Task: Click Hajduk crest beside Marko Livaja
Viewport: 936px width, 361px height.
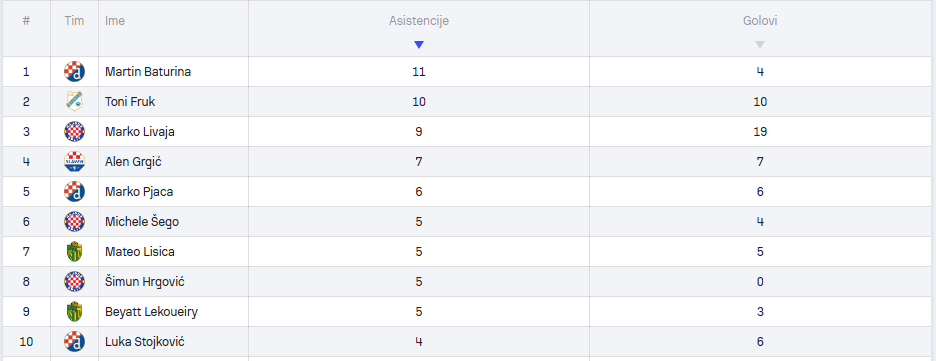Action: tap(75, 131)
